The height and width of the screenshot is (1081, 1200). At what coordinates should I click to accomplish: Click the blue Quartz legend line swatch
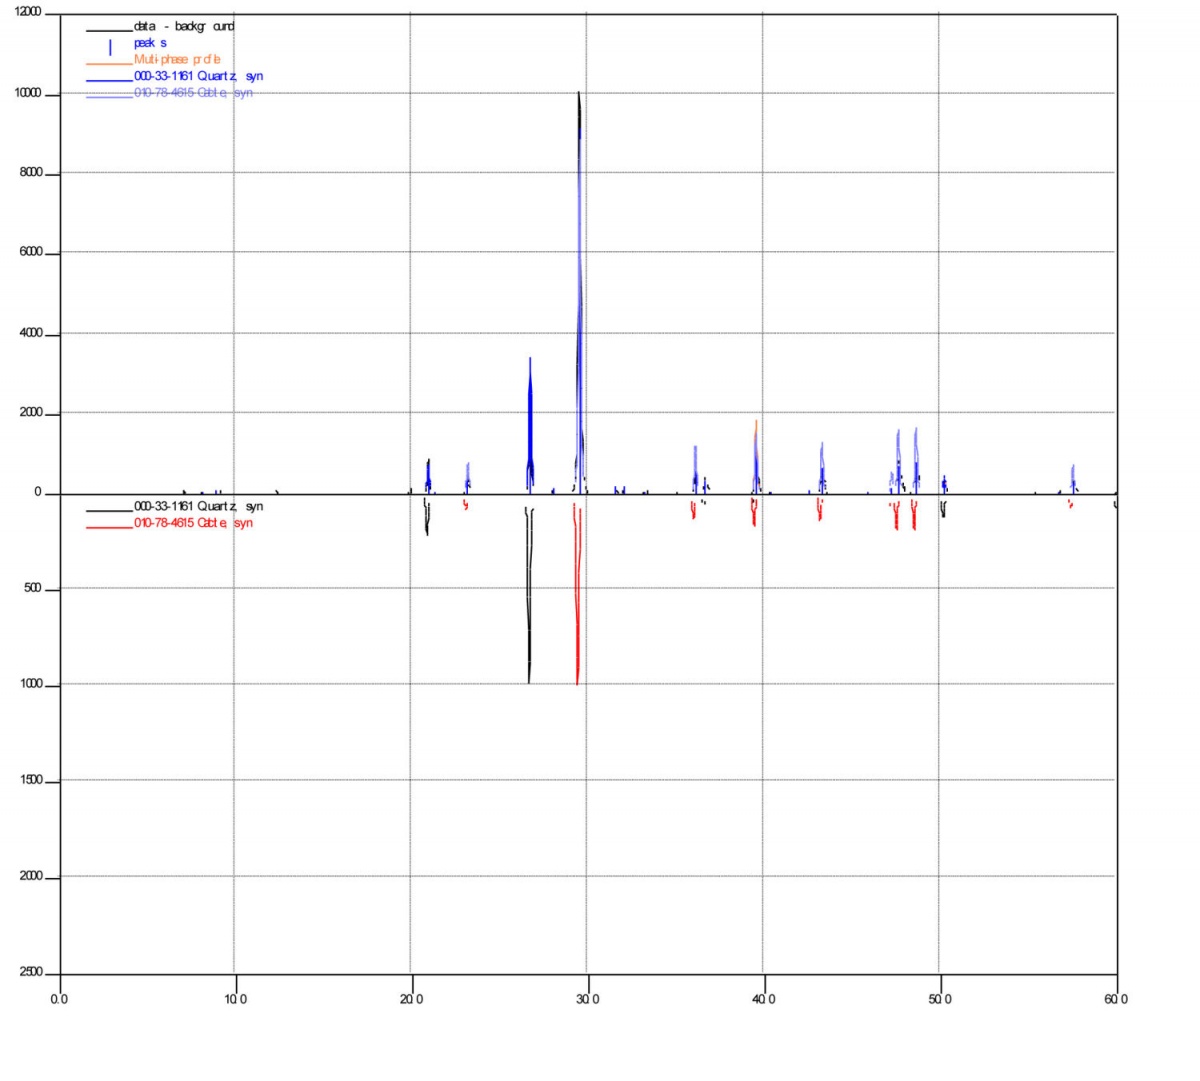[x=109, y=77]
